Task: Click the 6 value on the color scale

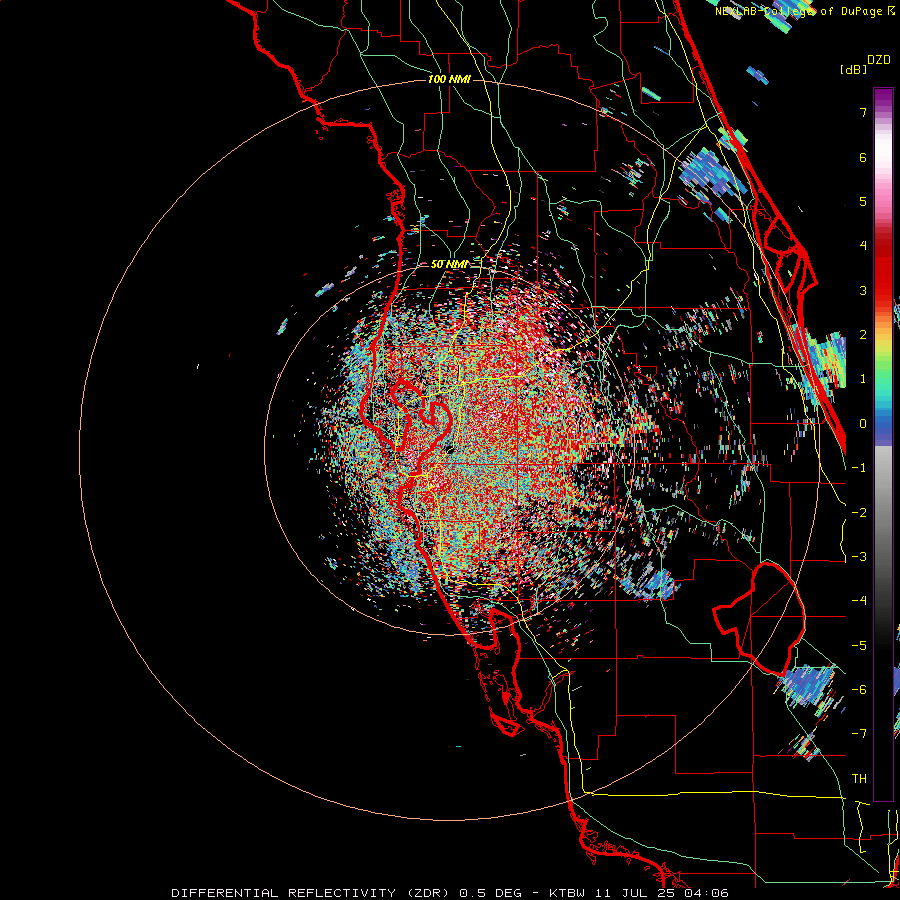Action: 863,157
